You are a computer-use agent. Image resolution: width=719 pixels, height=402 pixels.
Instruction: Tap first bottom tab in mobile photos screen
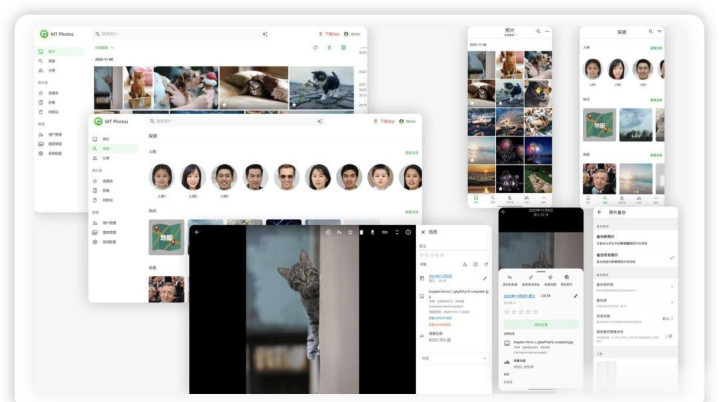[x=476, y=199]
